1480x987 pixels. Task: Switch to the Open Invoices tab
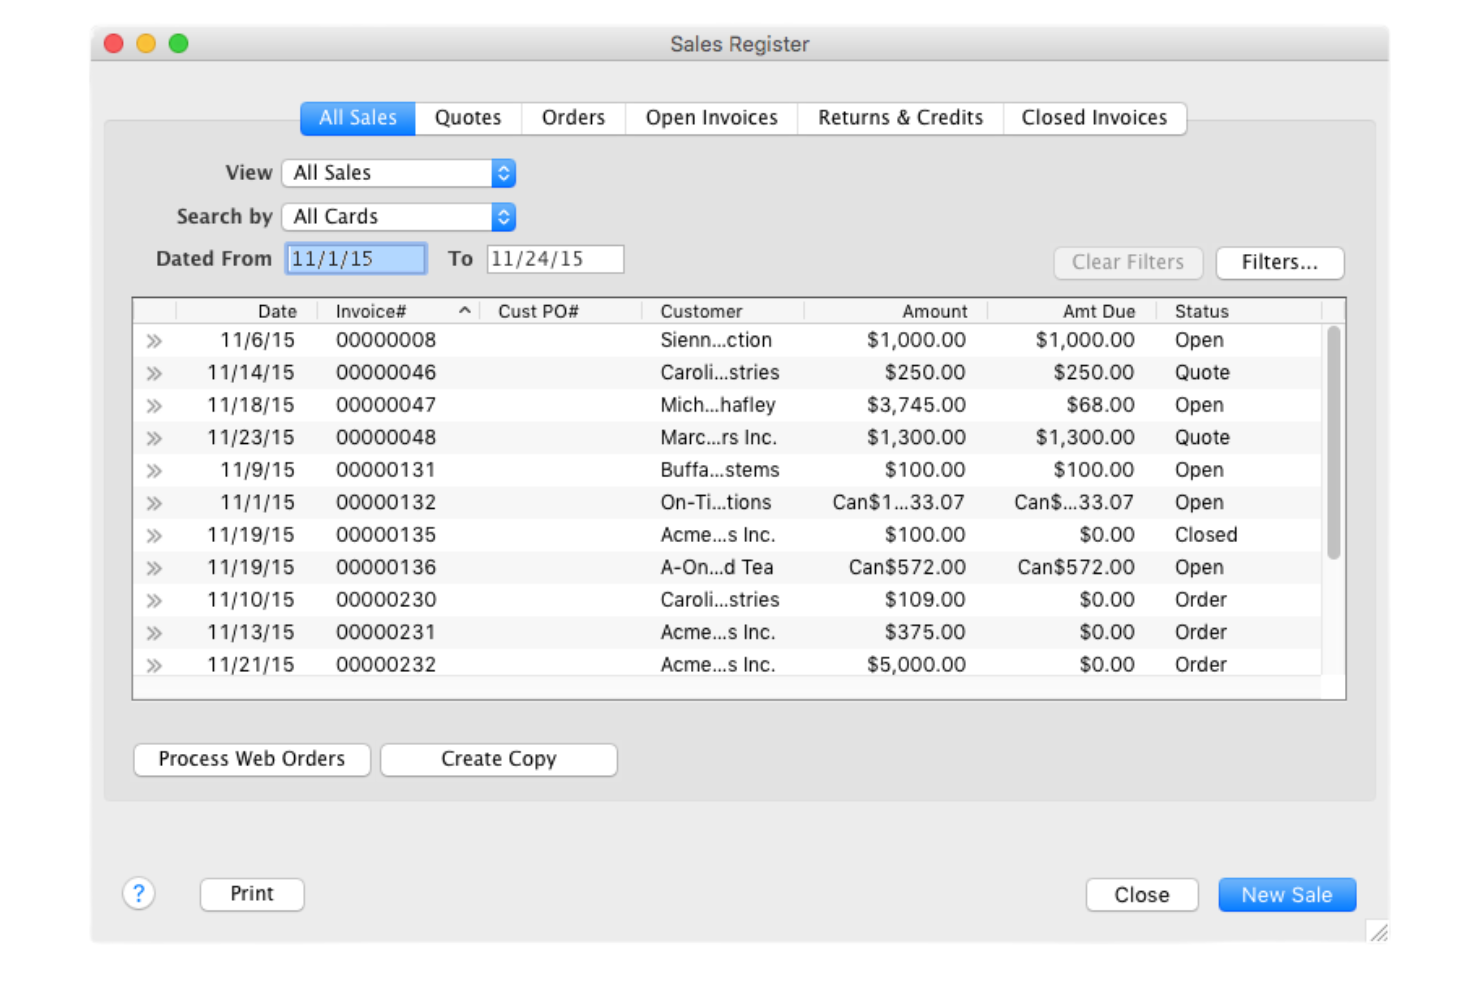(x=711, y=118)
